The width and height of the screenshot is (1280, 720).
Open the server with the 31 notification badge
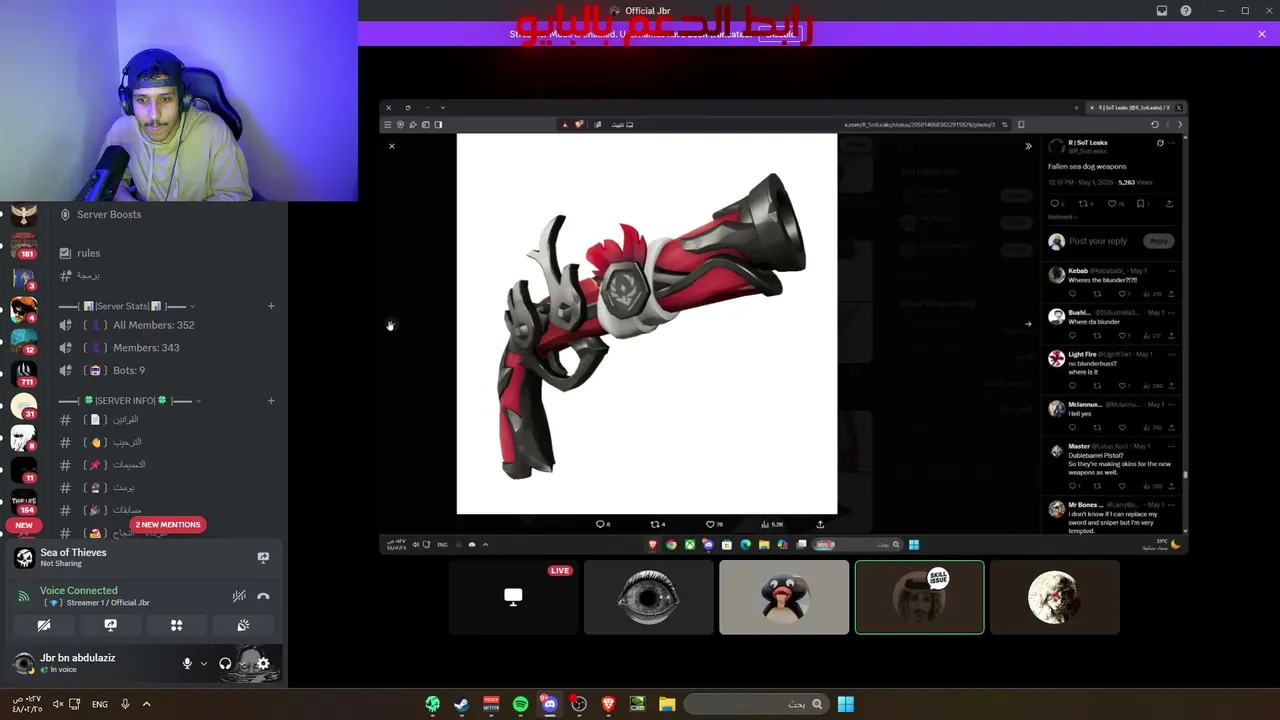[x=24, y=407]
